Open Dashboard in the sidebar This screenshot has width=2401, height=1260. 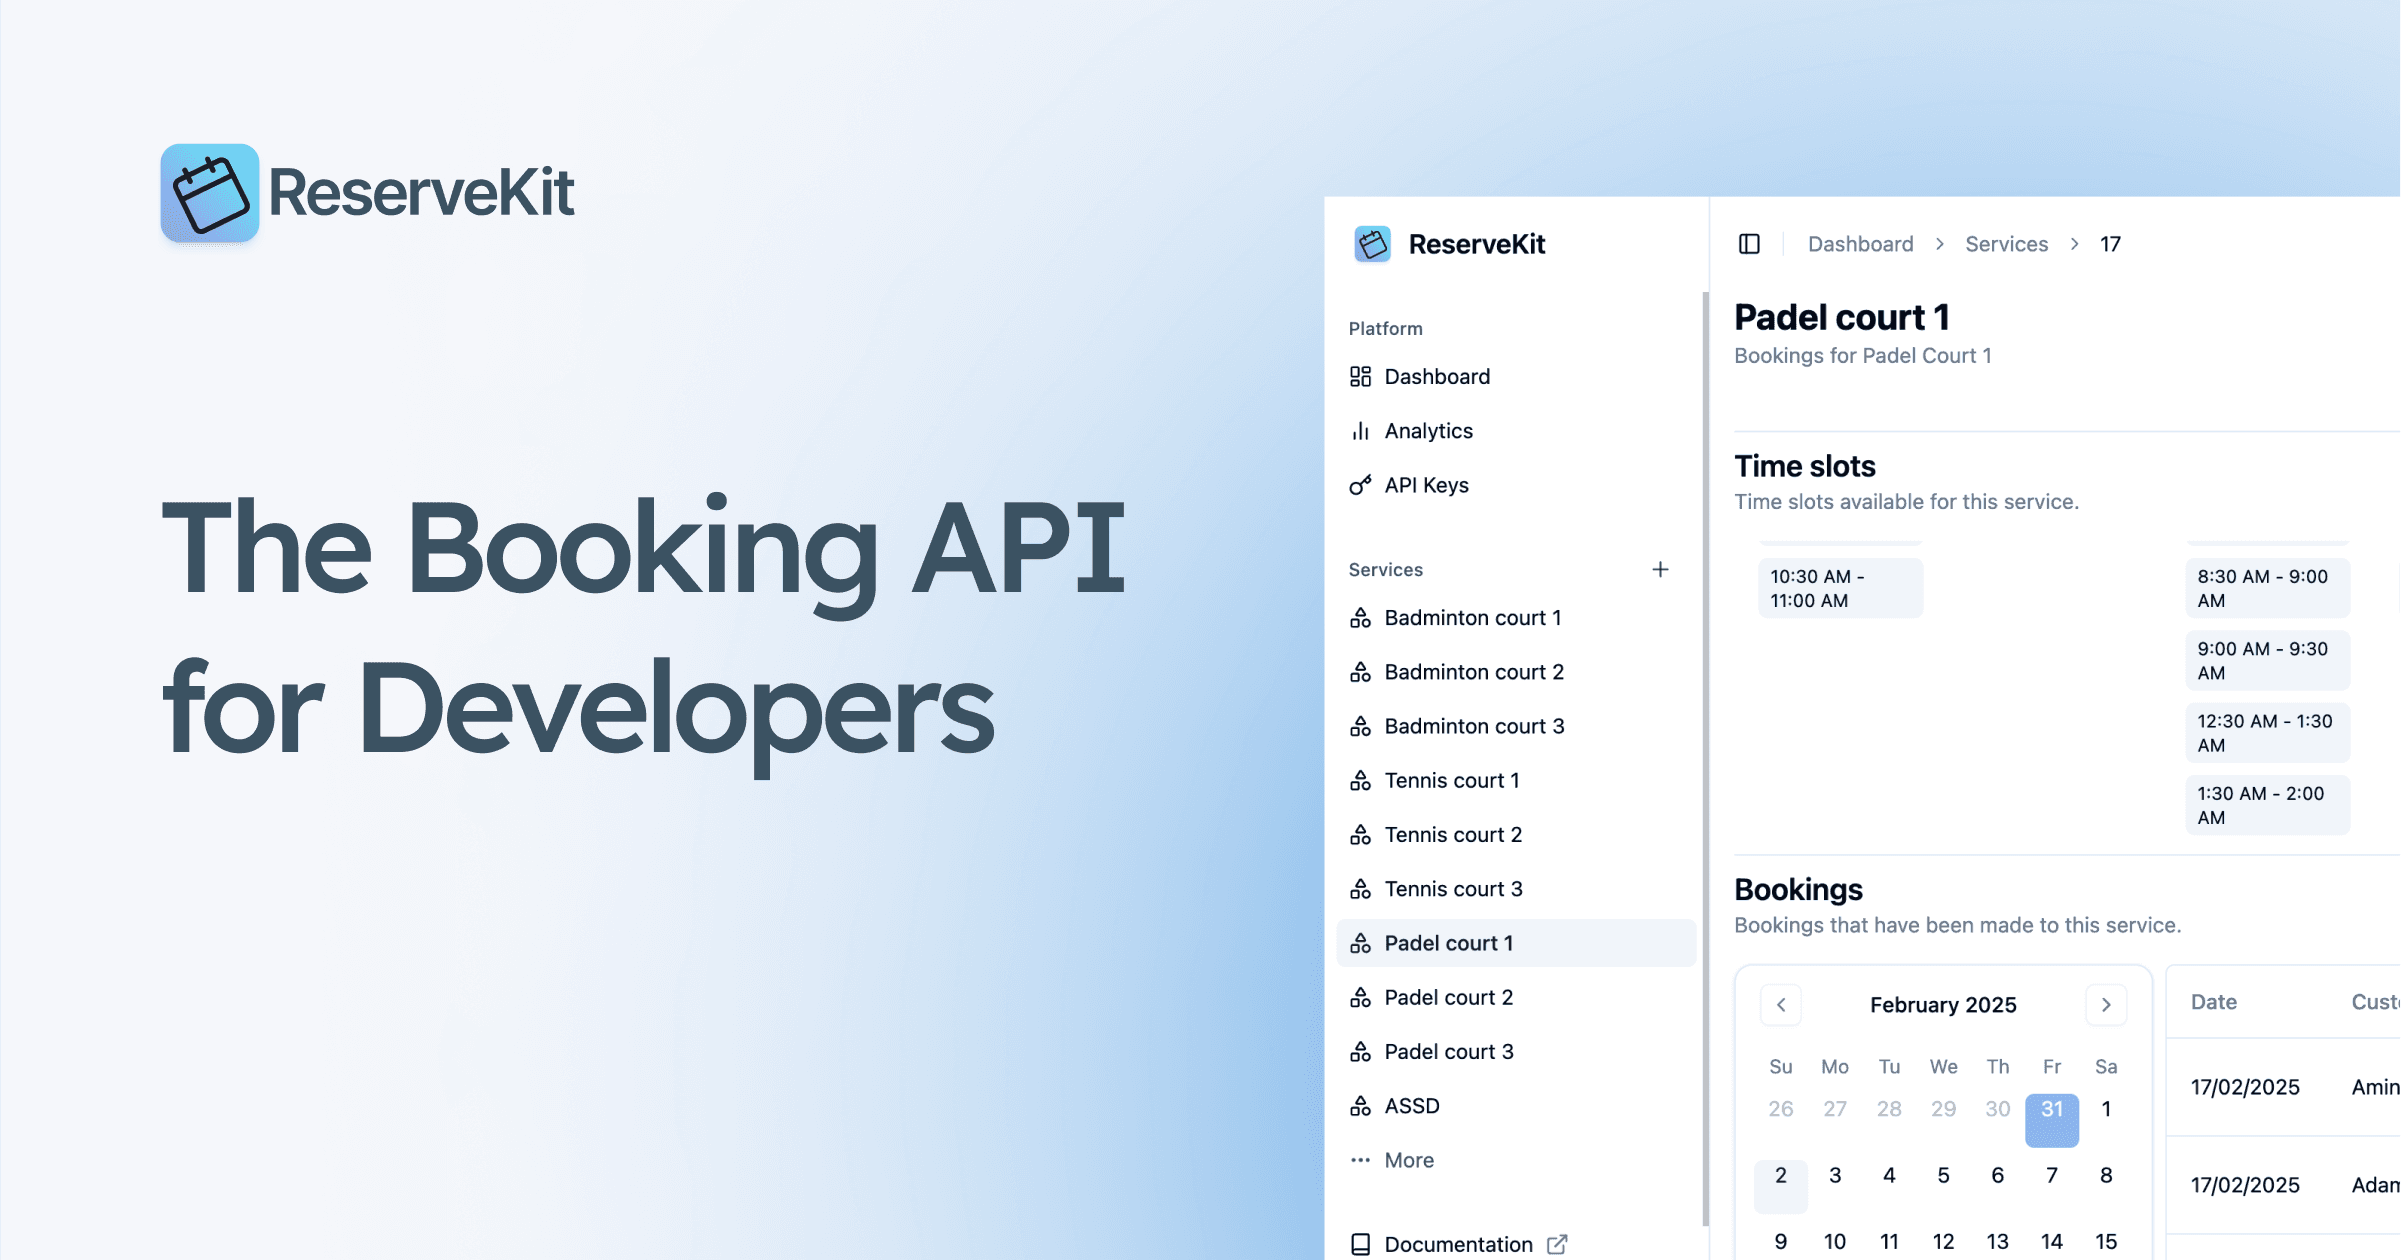click(x=1516, y=377)
